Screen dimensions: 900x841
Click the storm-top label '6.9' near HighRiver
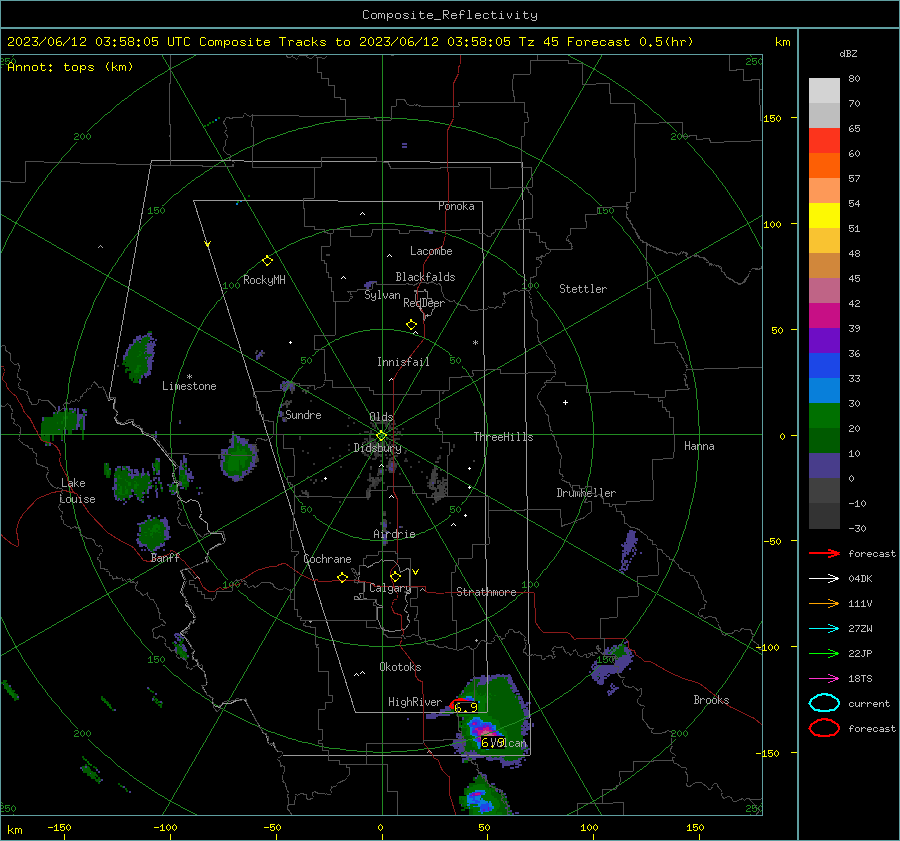point(465,708)
